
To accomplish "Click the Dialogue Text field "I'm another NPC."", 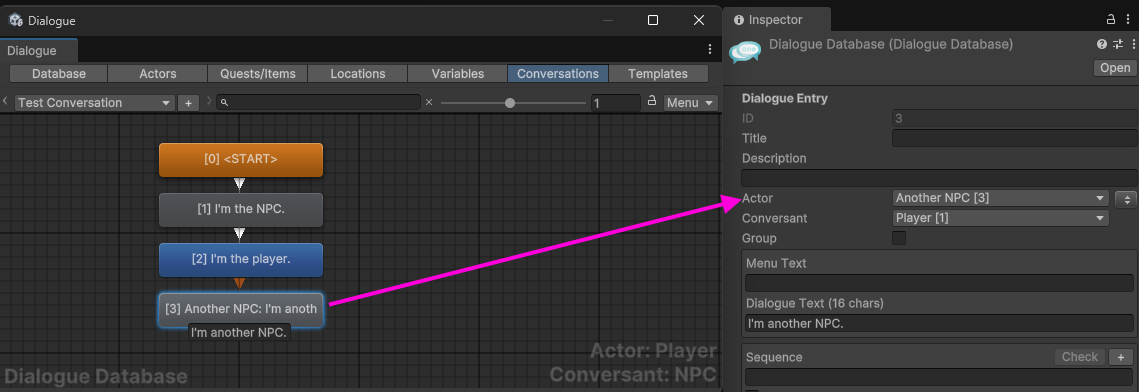I will (x=939, y=323).
